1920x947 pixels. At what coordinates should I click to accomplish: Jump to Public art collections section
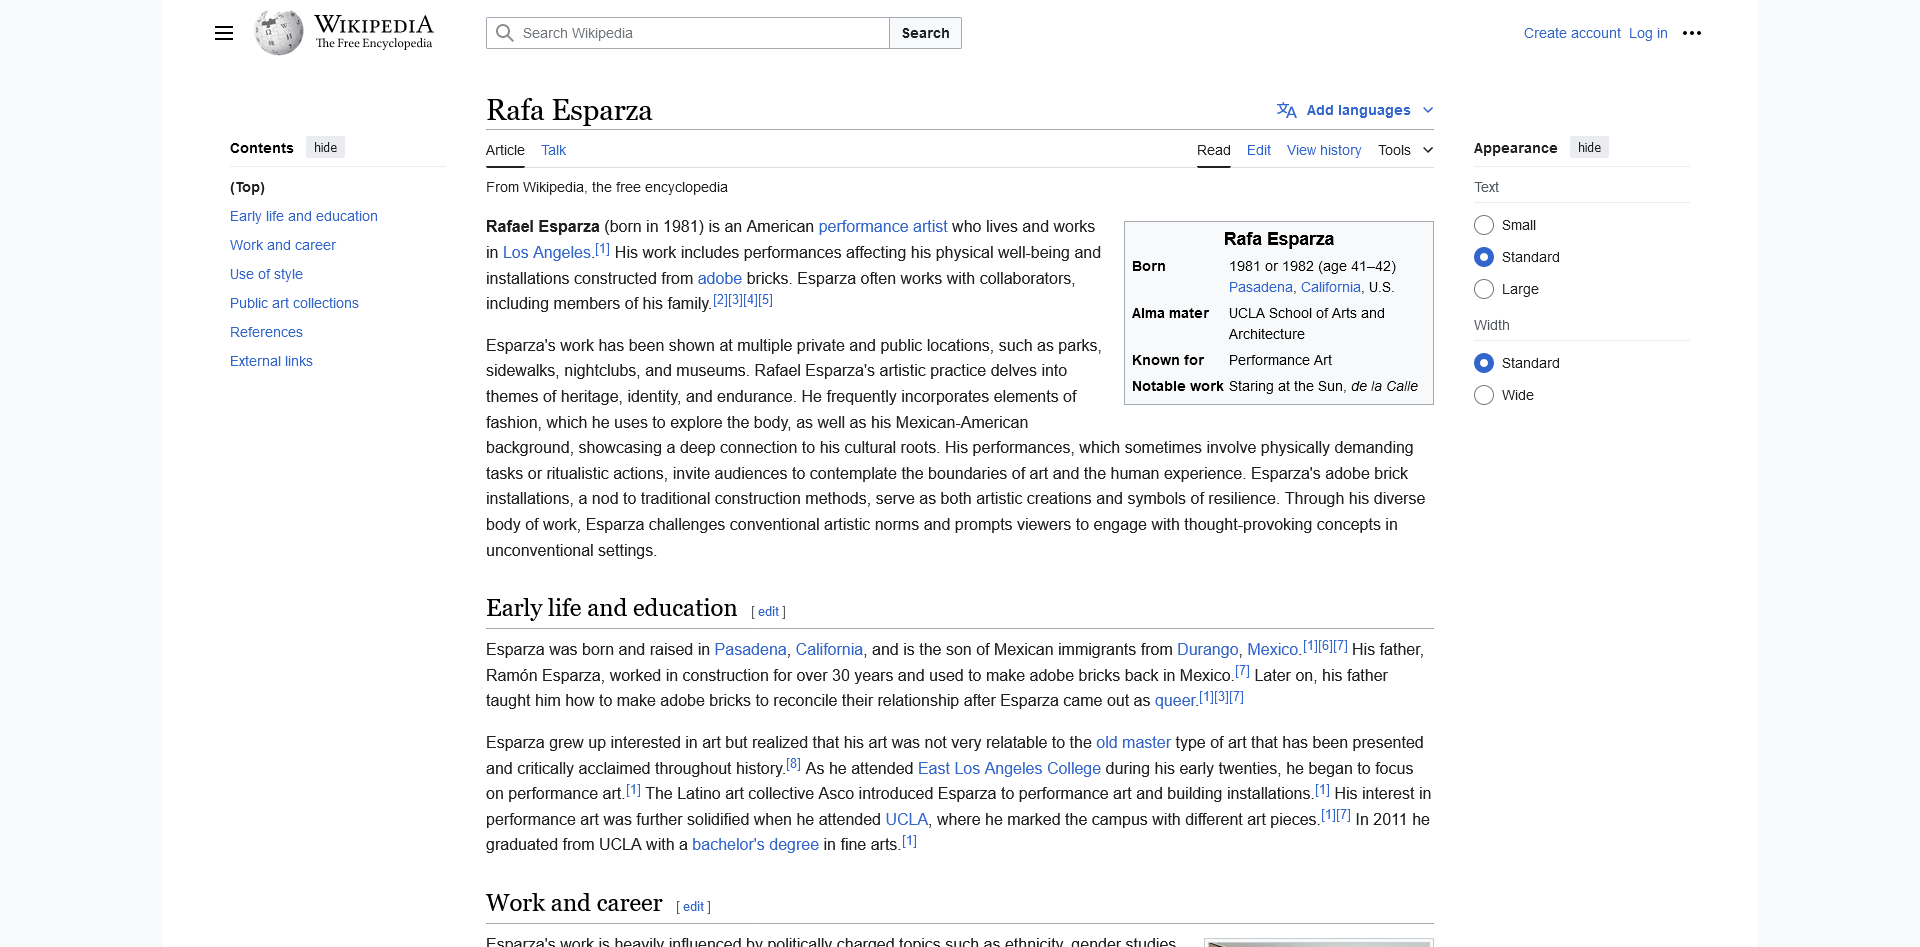[x=294, y=303]
